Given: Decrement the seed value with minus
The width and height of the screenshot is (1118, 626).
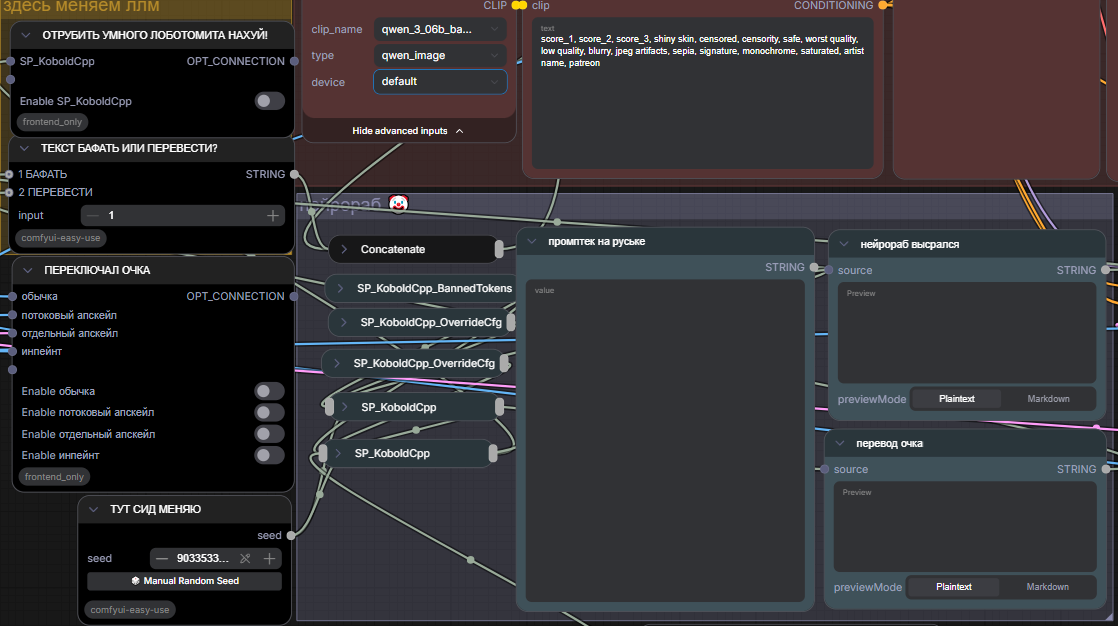Looking at the screenshot, I should pyautogui.click(x=162, y=558).
